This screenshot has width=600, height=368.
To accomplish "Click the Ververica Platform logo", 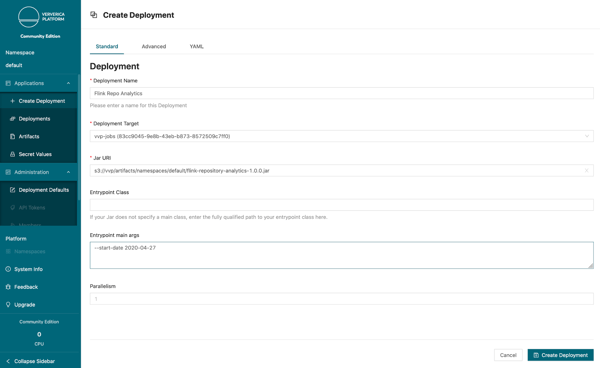I will click(x=40, y=17).
